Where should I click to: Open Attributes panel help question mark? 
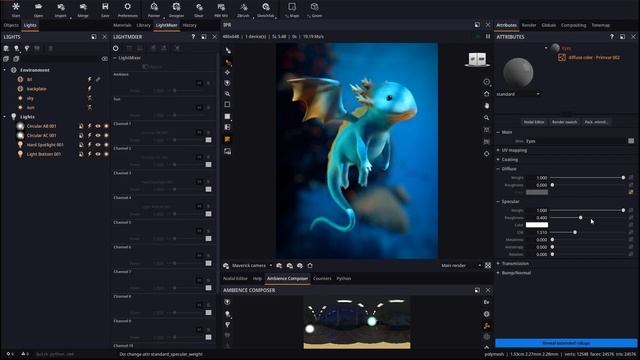click(x=611, y=37)
